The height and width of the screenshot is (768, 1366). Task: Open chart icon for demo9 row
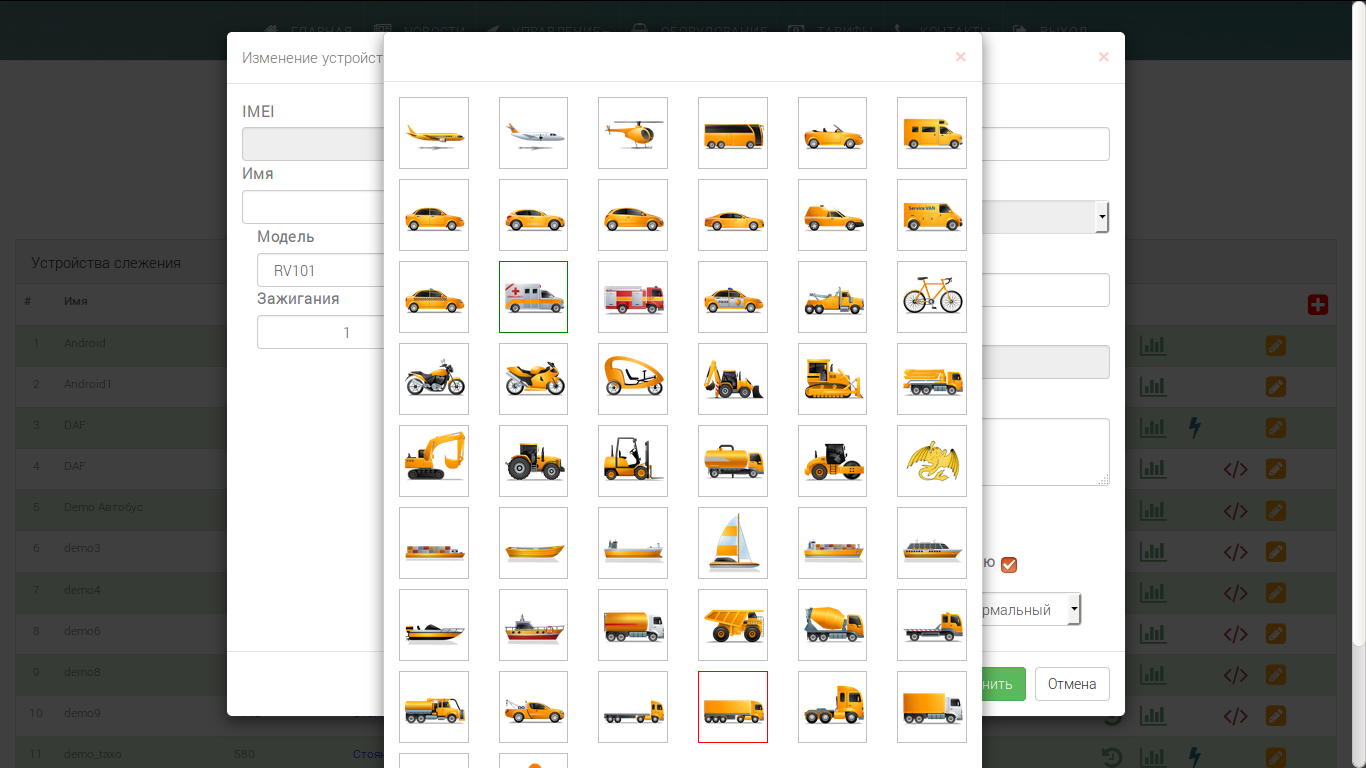[x=1154, y=716]
